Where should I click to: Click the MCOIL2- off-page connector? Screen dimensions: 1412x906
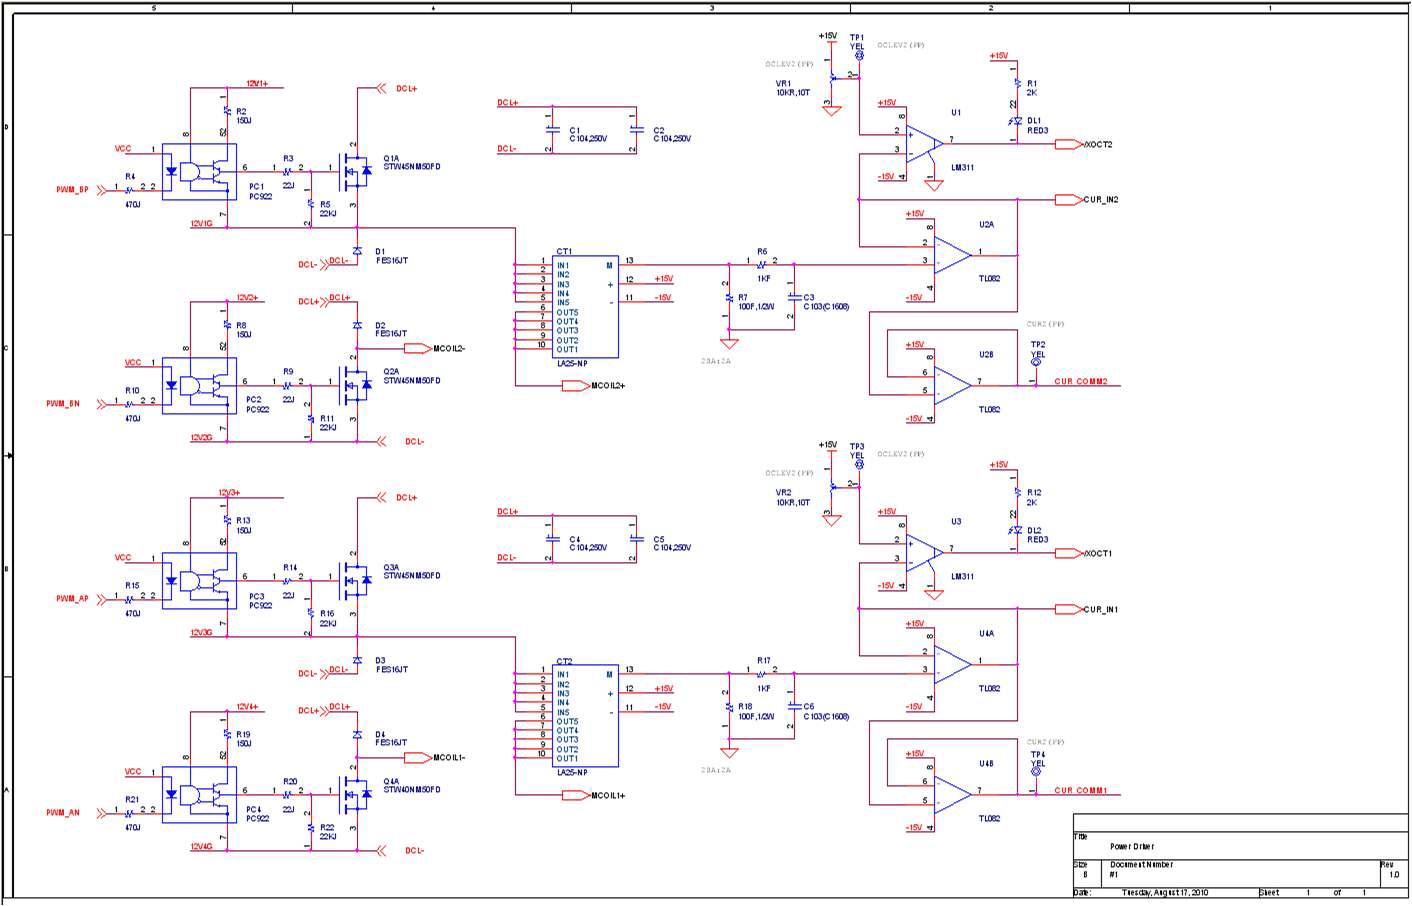(417, 348)
